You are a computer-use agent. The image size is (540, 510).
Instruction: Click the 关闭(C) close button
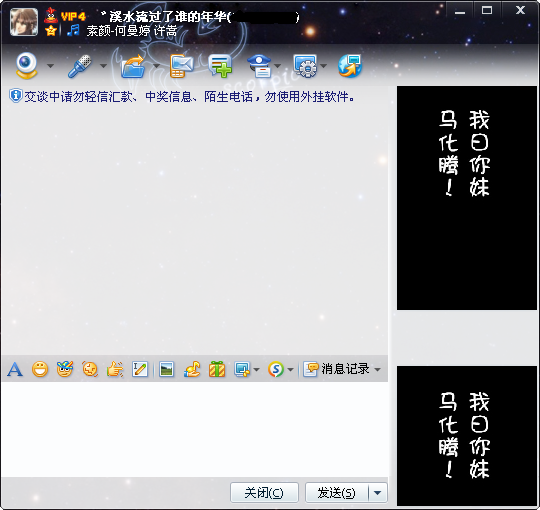click(264, 493)
